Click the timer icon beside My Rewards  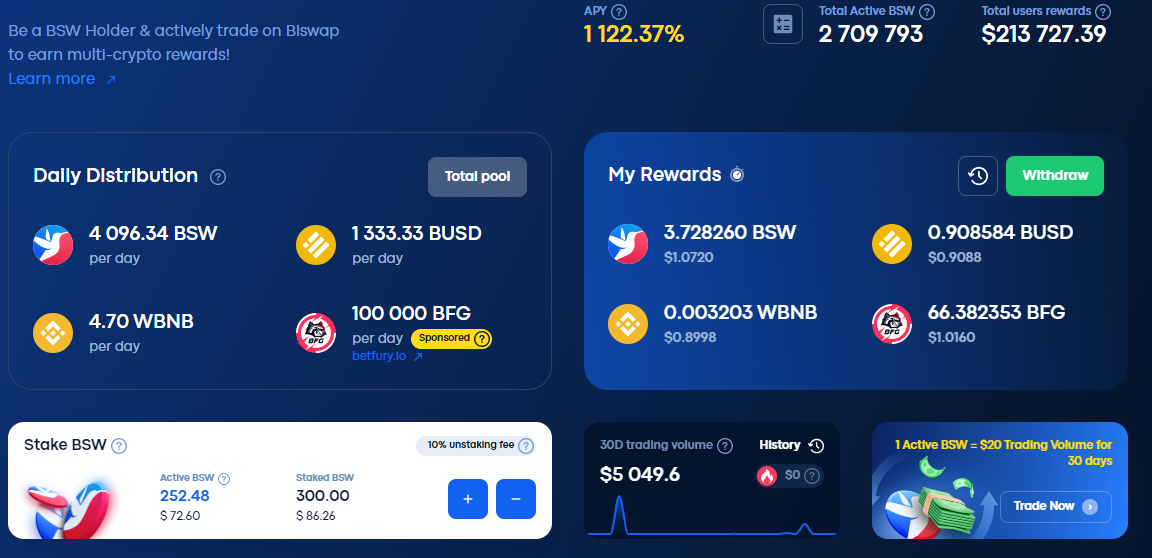[737, 175]
